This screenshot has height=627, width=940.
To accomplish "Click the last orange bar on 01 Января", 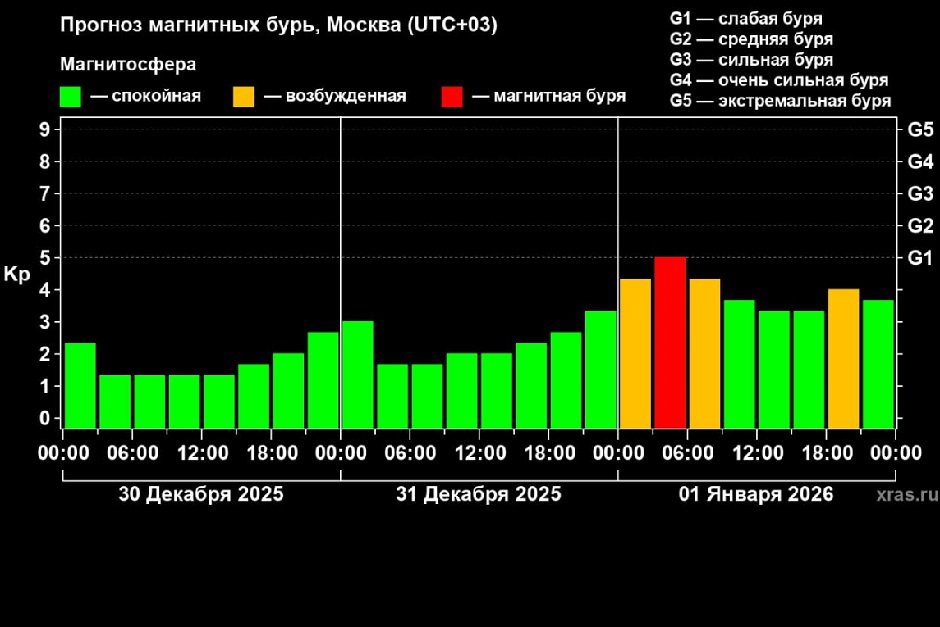I will [843, 358].
